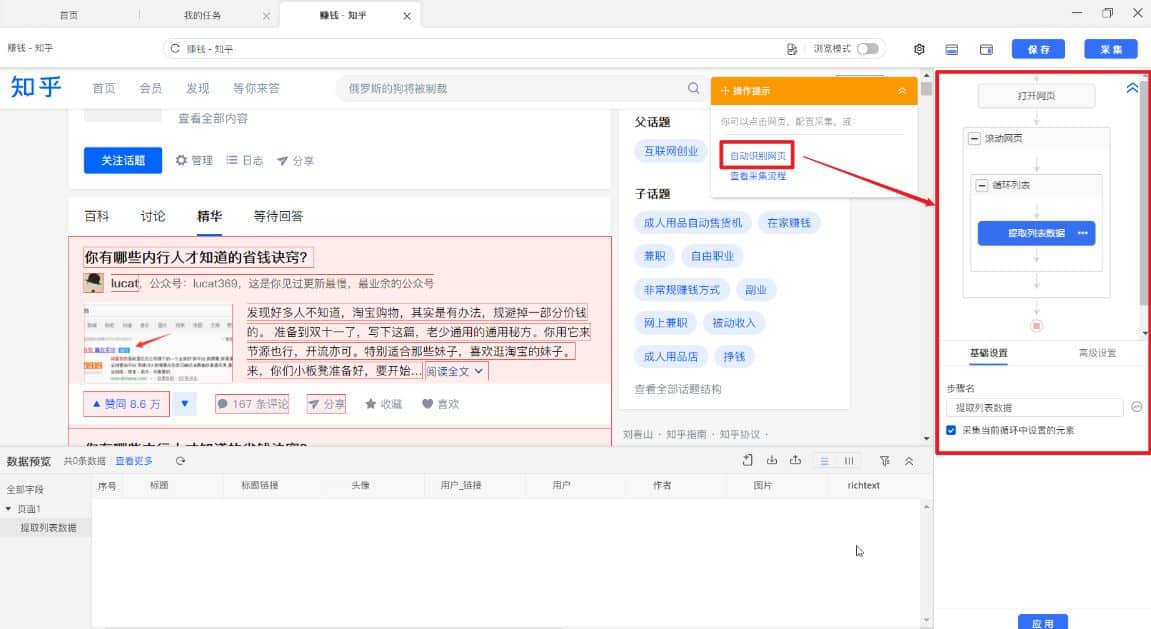Refresh the data preview results

click(x=178, y=461)
